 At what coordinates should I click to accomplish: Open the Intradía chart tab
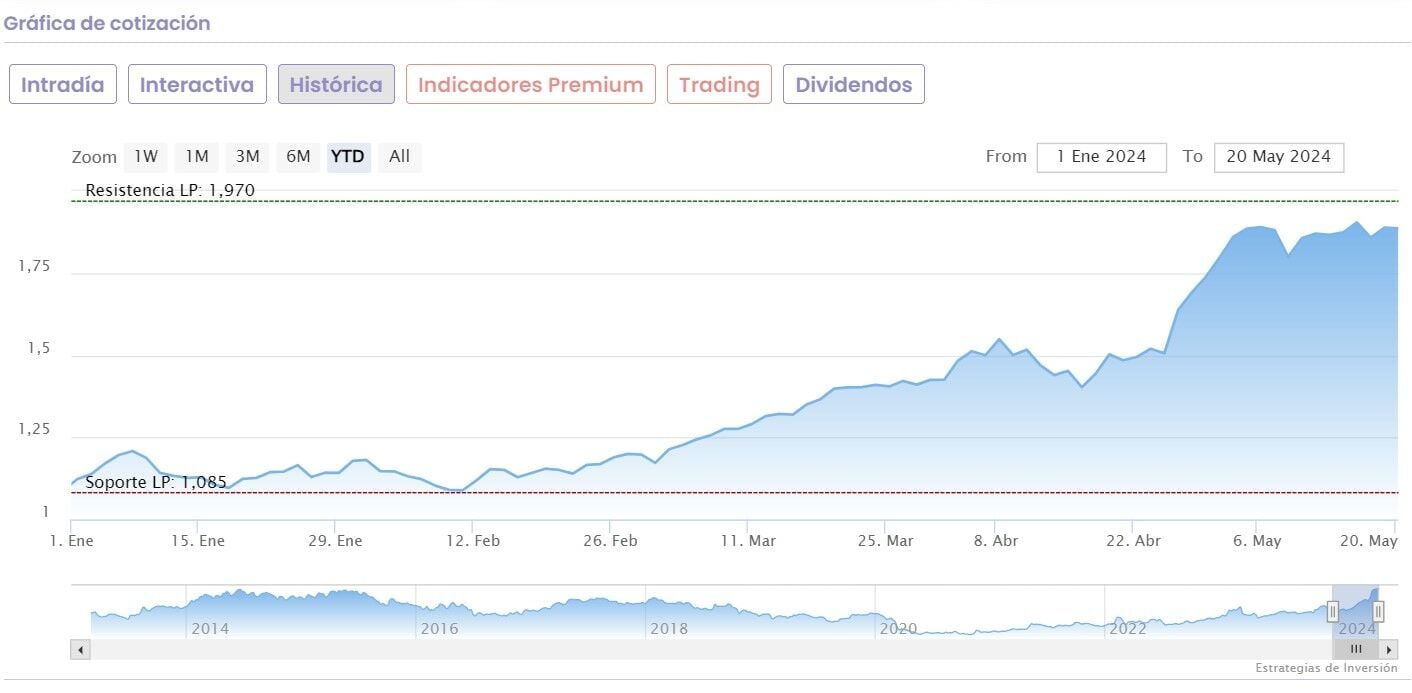click(63, 85)
